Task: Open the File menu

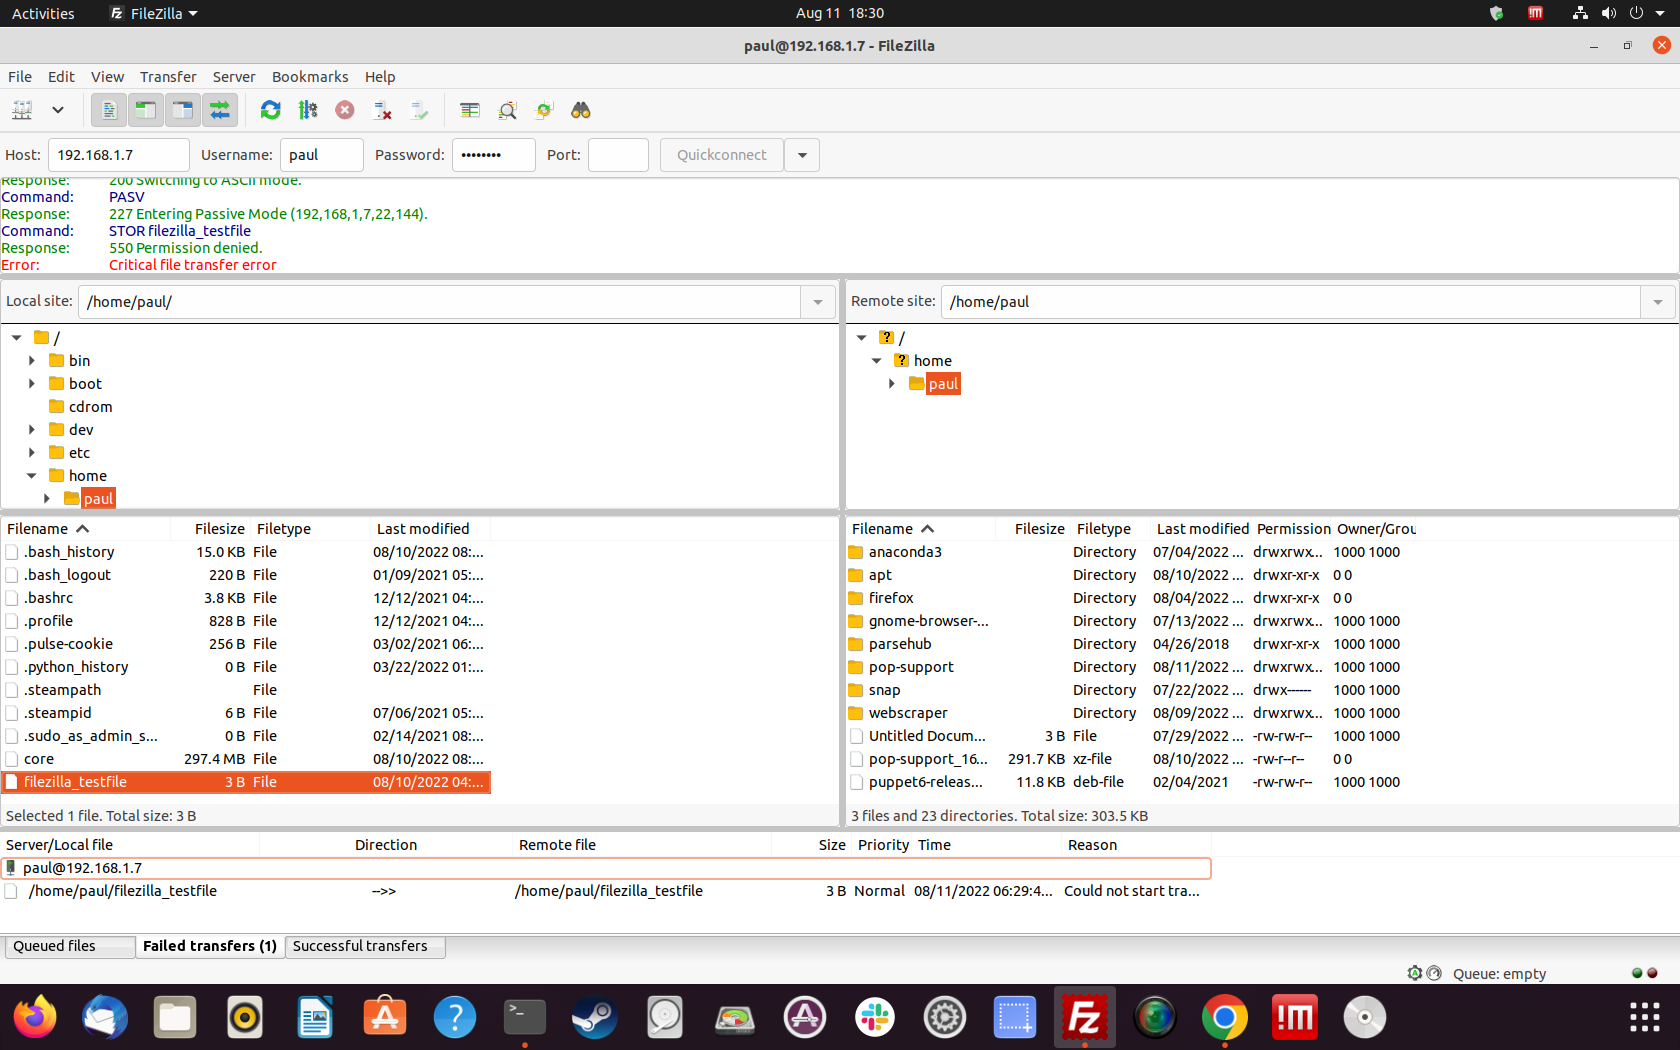Action: 20,77
